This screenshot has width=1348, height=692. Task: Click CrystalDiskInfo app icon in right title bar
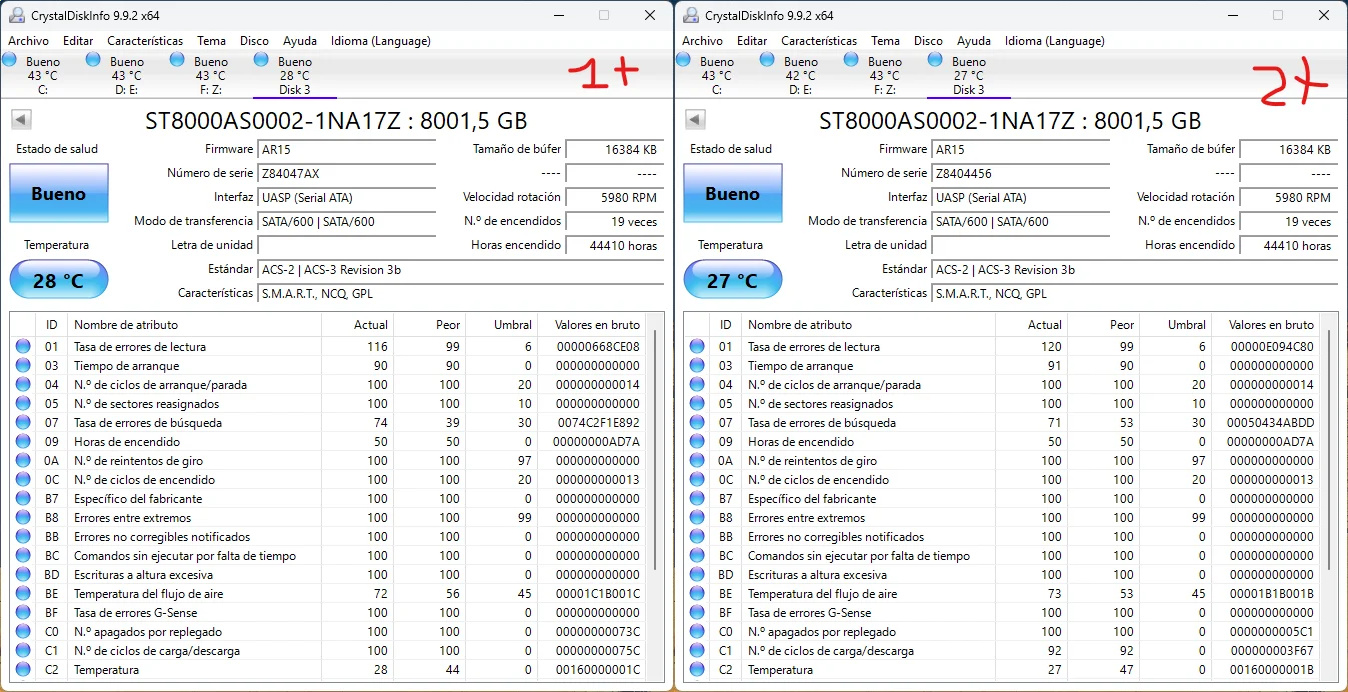click(690, 15)
